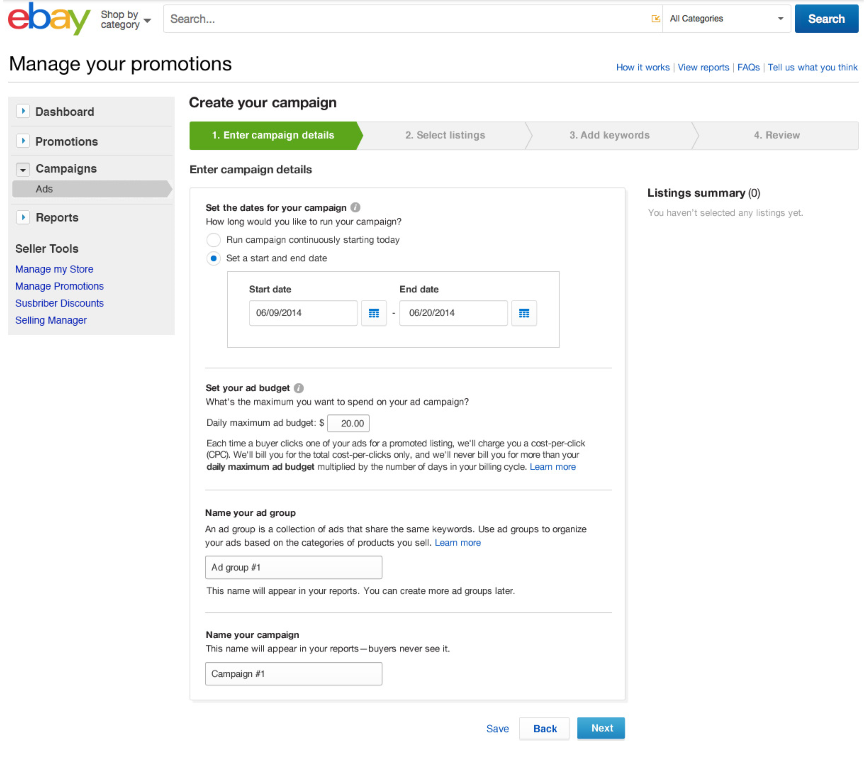Screen dimensions: 867x772
Task: Click the eBay logo
Action: point(51,19)
